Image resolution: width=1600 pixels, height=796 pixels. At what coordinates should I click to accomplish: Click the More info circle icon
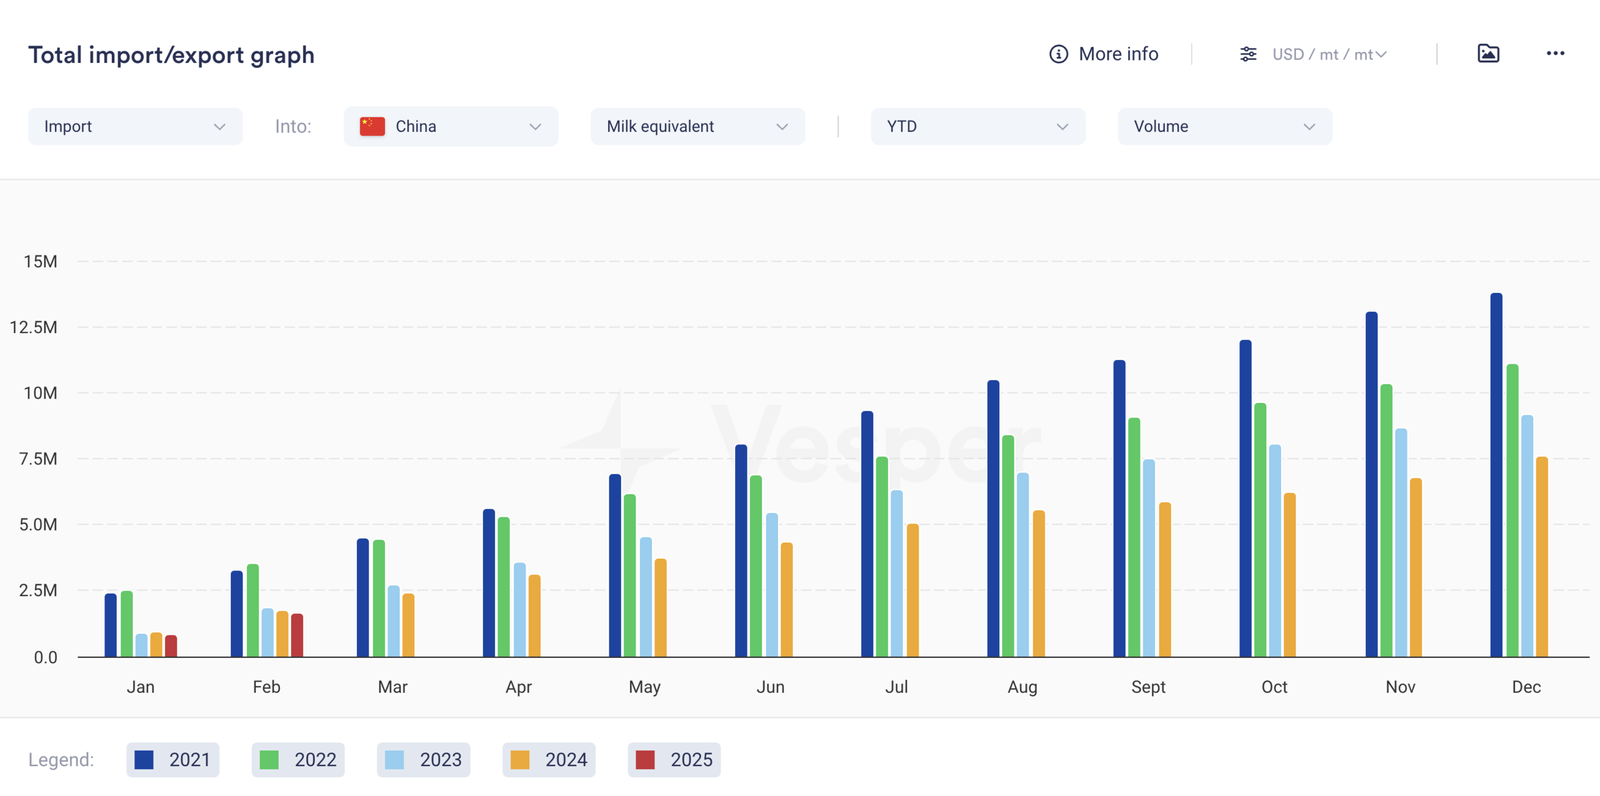pos(1058,54)
